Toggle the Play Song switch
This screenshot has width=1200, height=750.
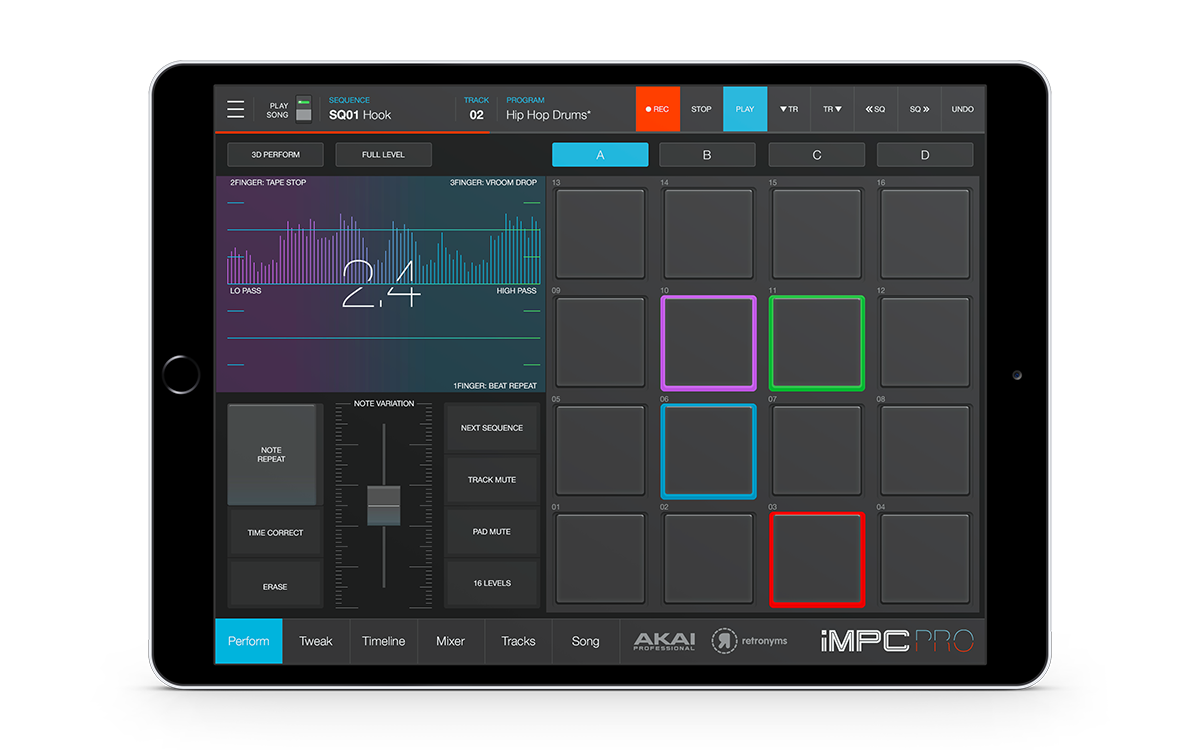[303, 109]
